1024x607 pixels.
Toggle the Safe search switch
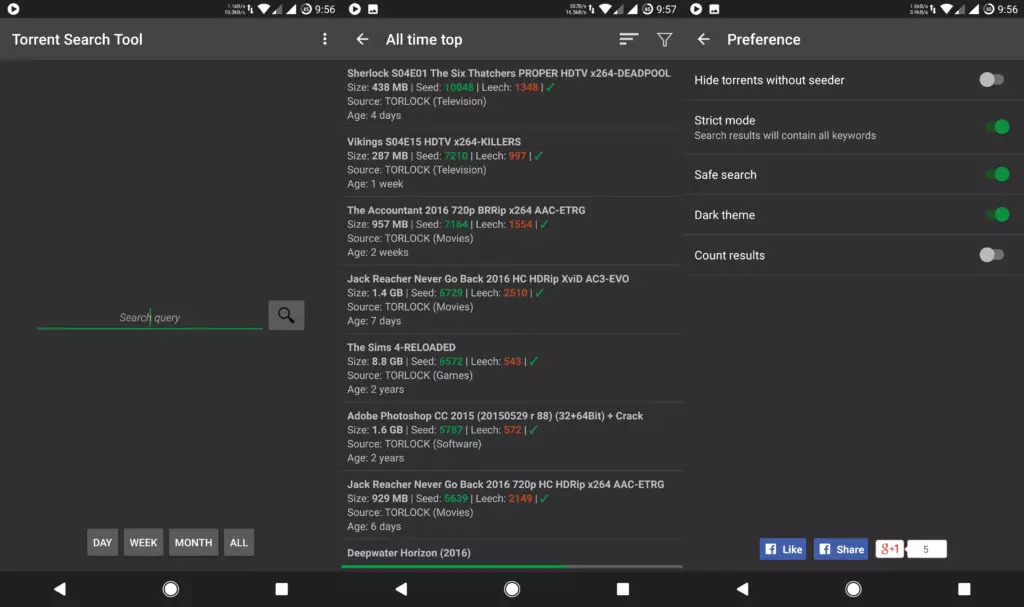pos(996,175)
